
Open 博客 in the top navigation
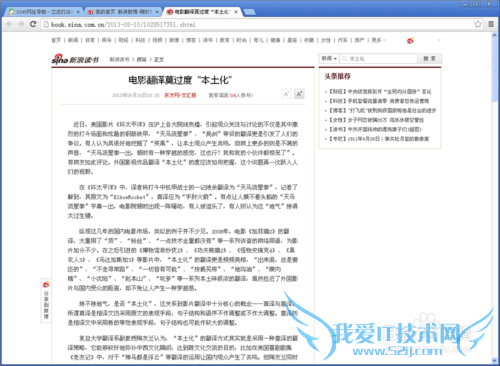tap(191, 40)
